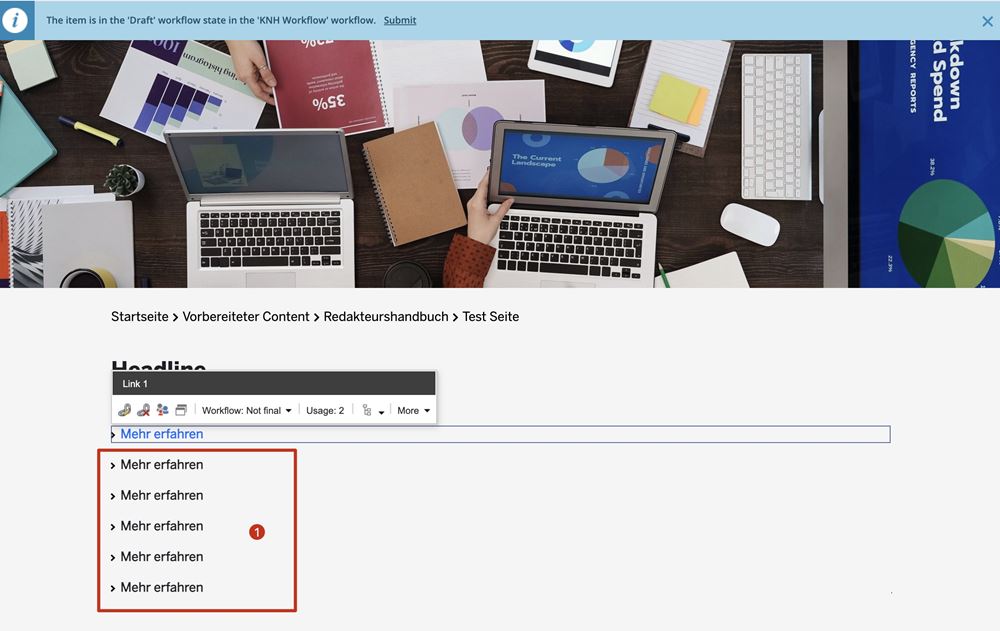Click the tree structure navigation icon
Image resolution: width=1000 pixels, height=631 pixels.
(367, 410)
